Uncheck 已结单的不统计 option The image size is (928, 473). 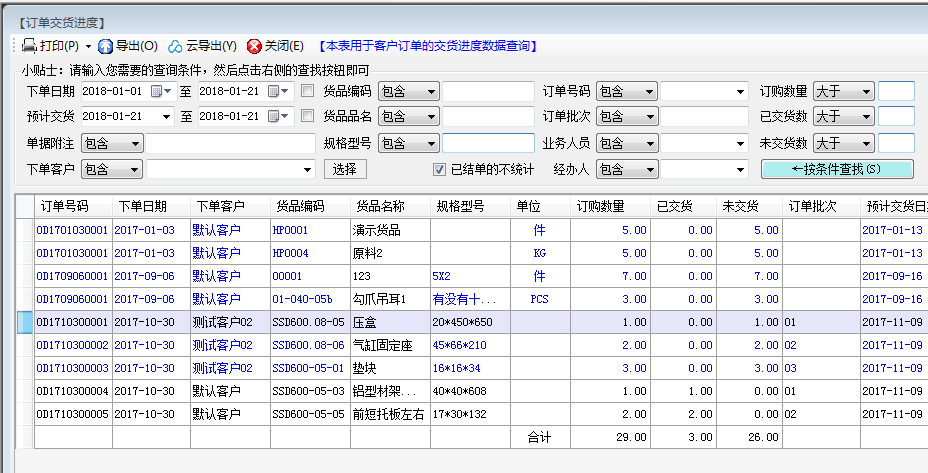pyautogui.click(x=439, y=169)
